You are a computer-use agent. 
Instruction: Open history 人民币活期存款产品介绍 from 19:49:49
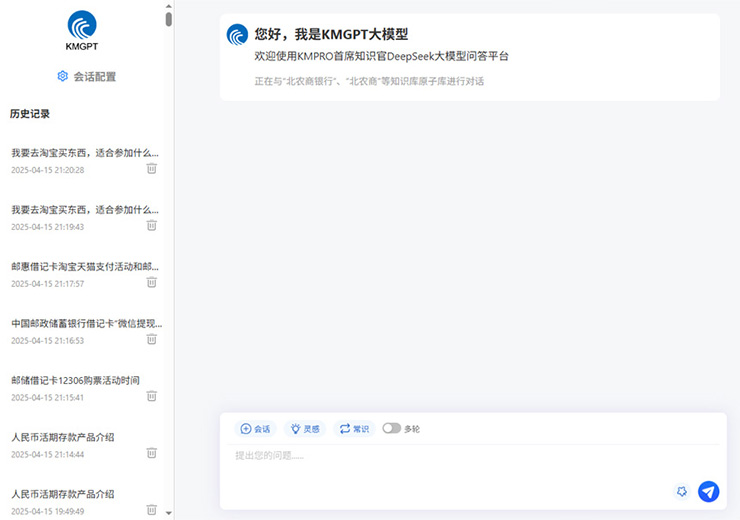click(63, 494)
